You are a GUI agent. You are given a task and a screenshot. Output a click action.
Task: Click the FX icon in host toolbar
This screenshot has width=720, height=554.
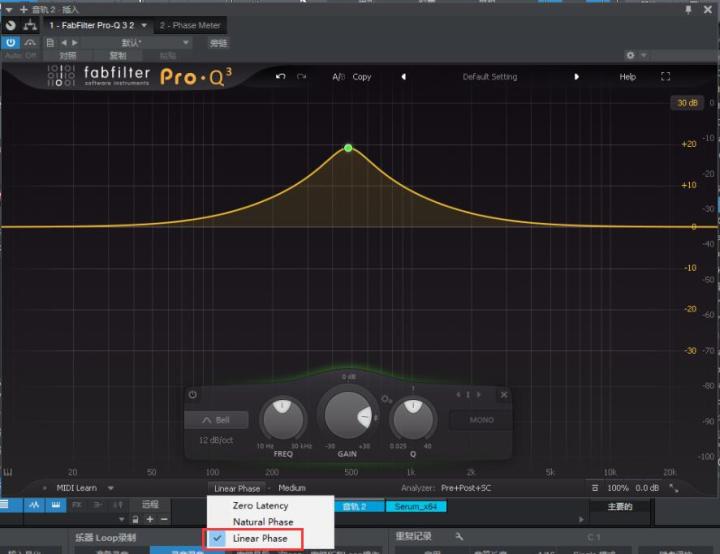[x=77, y=505]
